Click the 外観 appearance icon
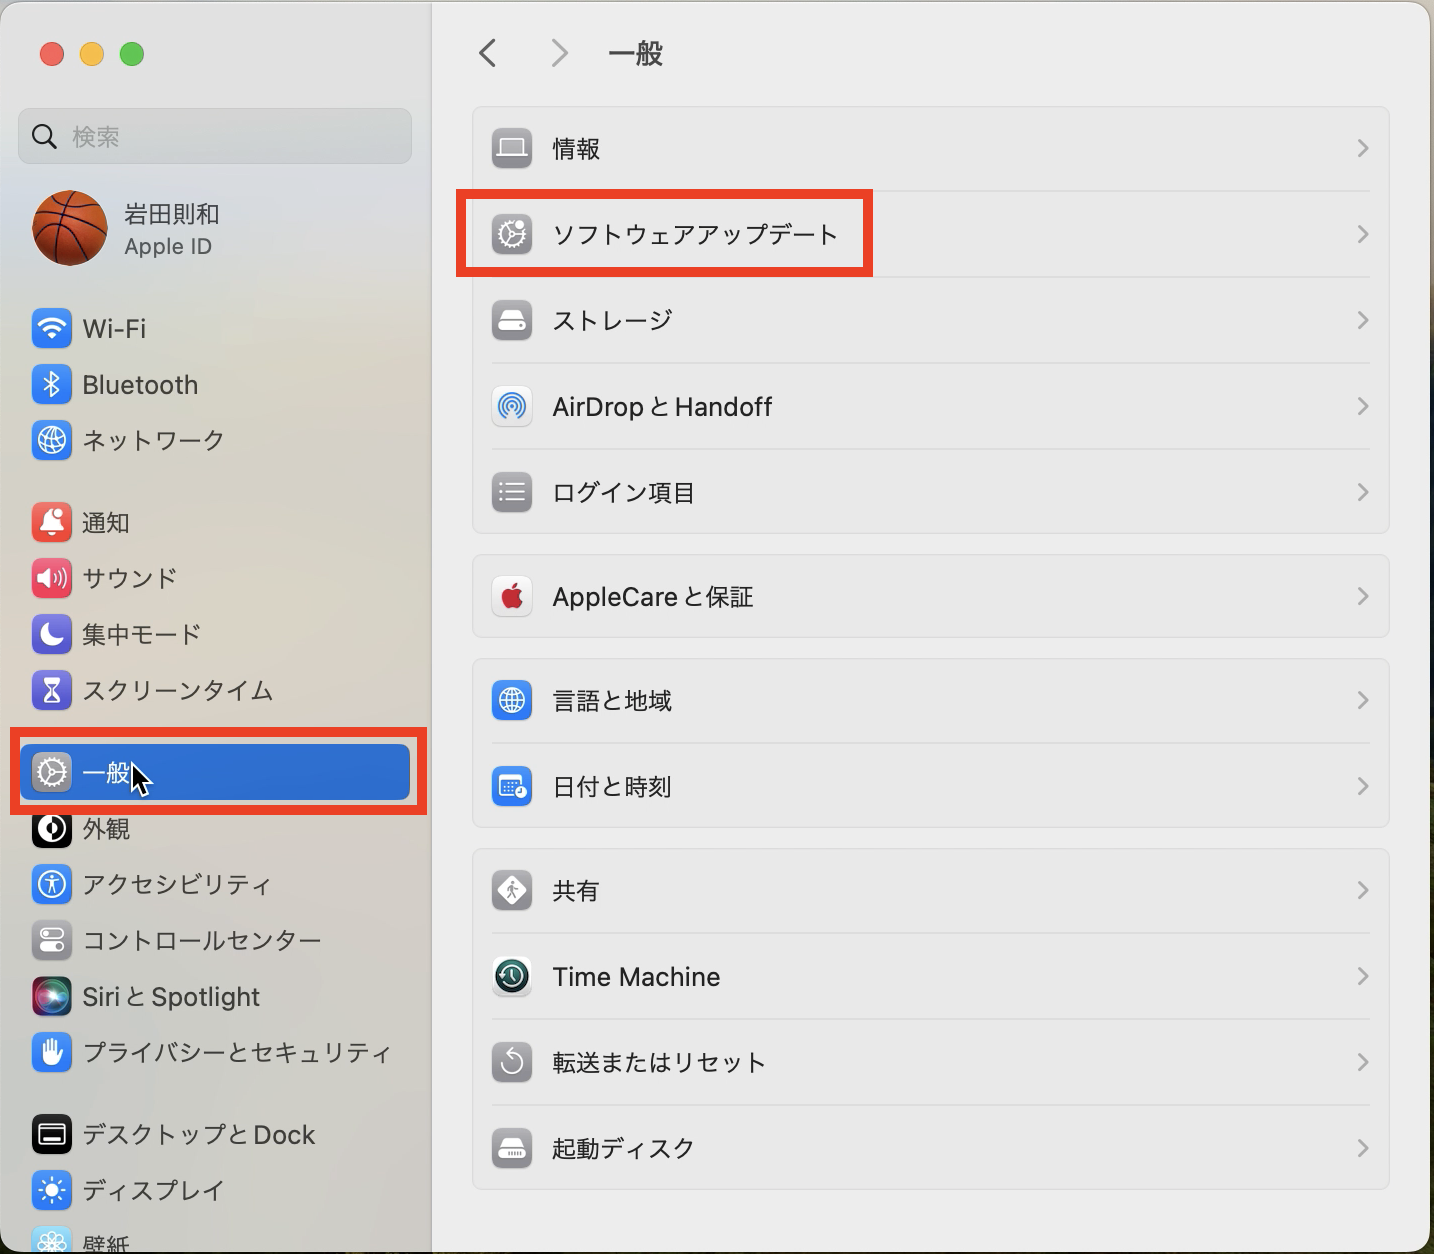The height and width of the screenshot is (1254, 1434). tap(52, 829)
